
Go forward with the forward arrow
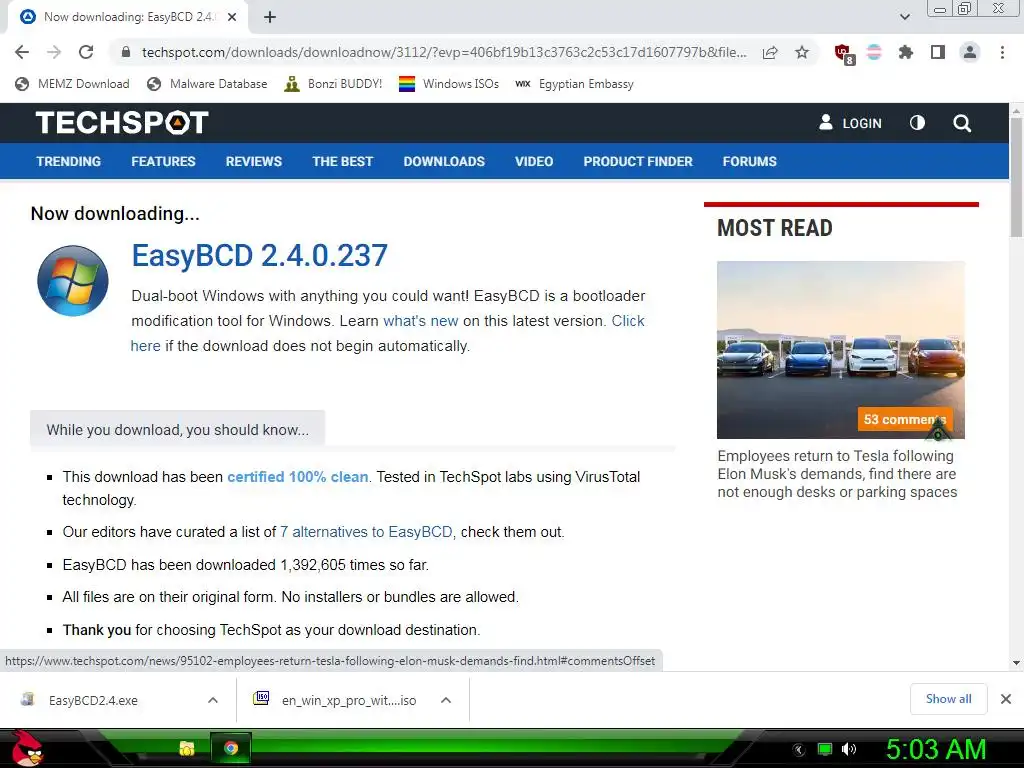click(54, 52)
